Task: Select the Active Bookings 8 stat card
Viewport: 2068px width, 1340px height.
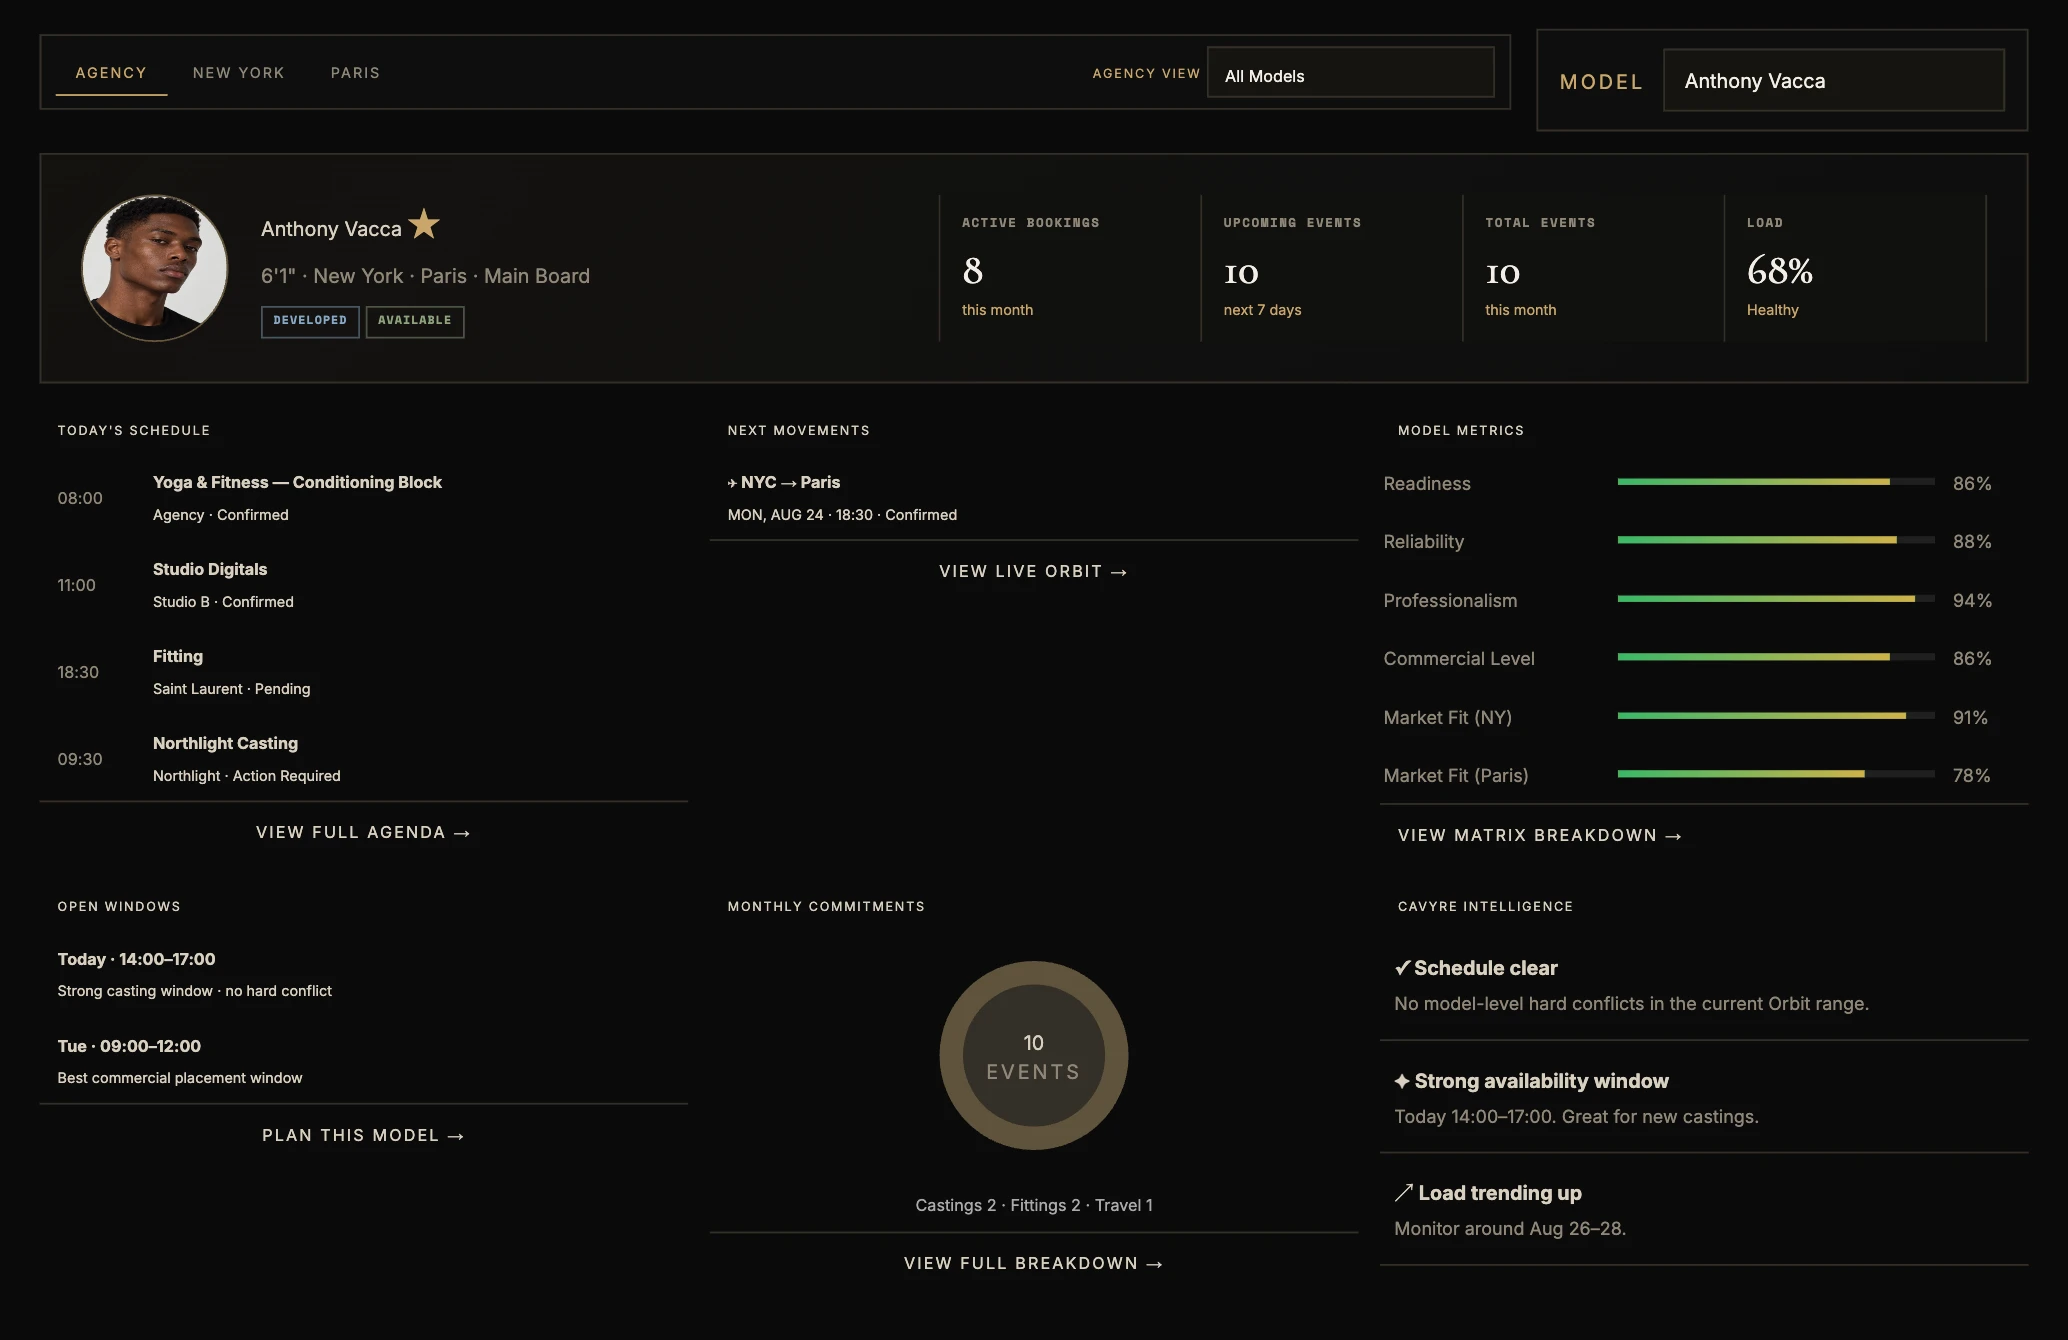Action: [x=1070, y=268]
